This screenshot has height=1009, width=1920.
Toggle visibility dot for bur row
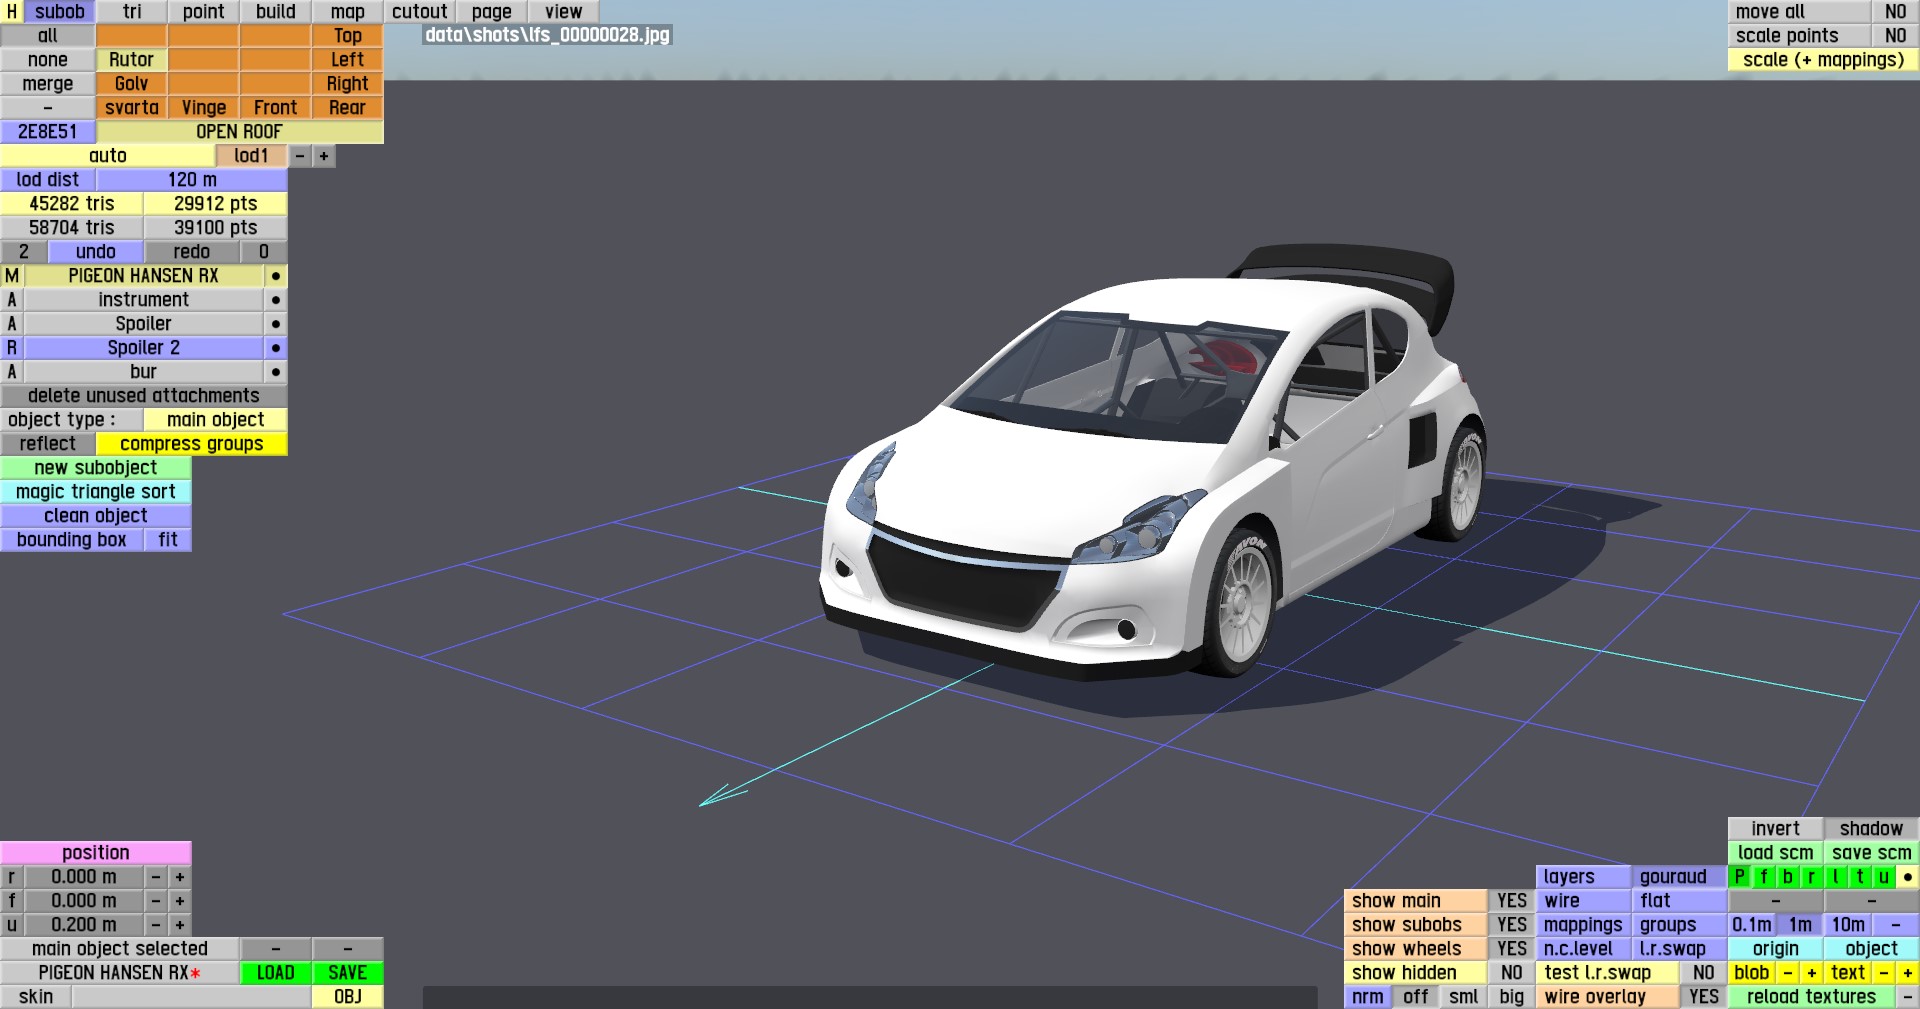(276, 372)
